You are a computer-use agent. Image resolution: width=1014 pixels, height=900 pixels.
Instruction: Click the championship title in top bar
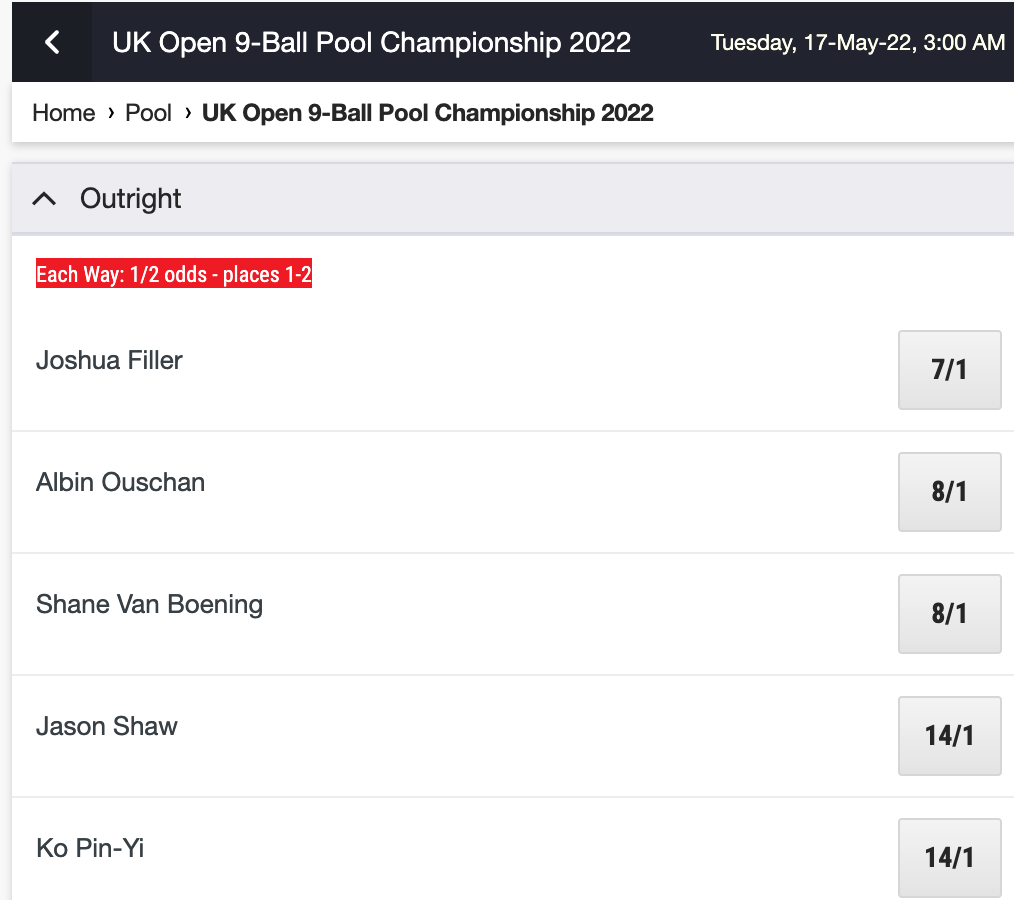click(371, 43)
